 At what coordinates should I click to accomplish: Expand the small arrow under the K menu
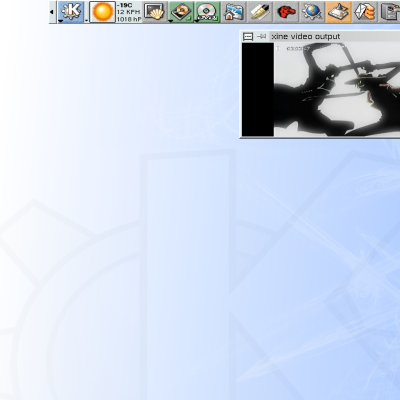tap(61, 21)
